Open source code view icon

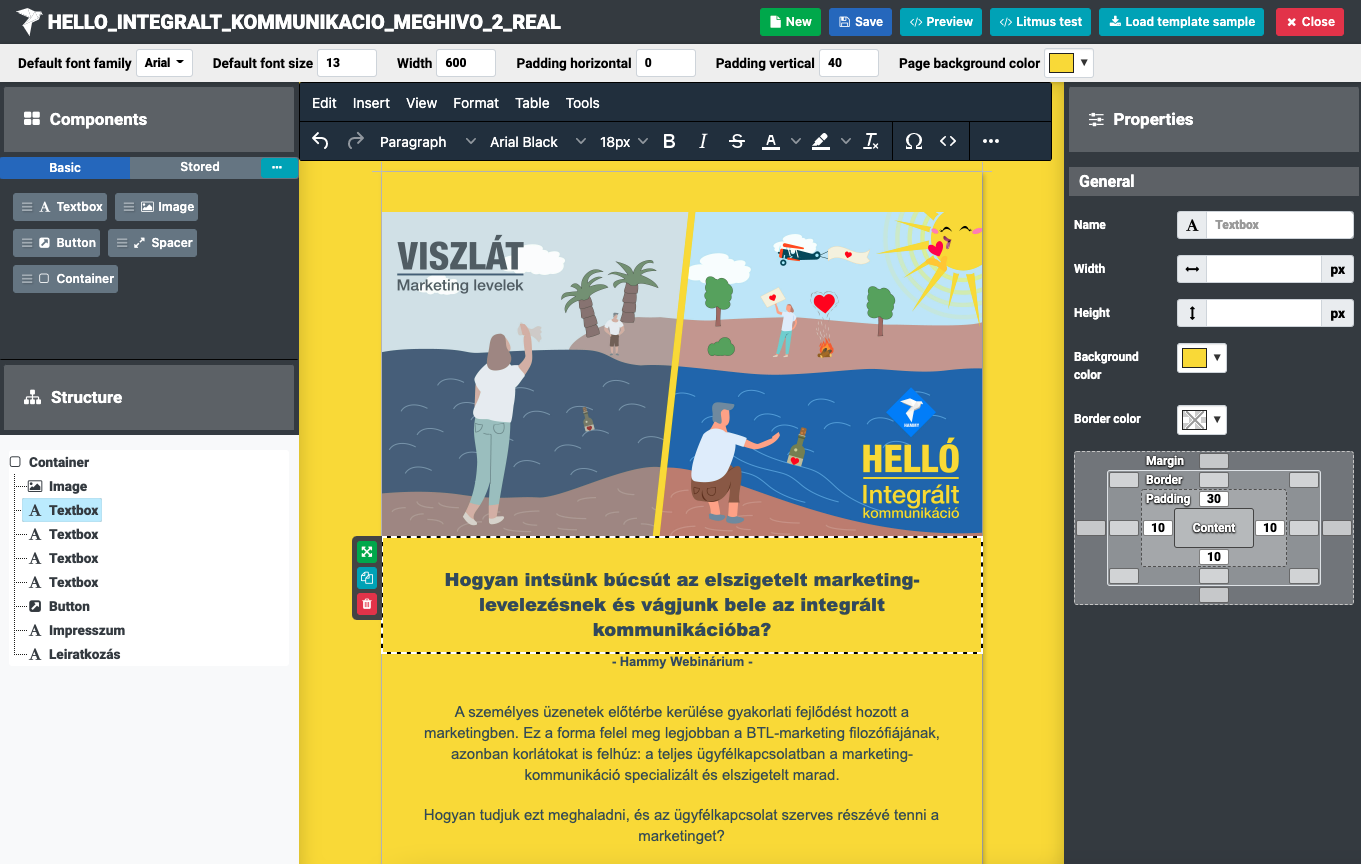tap(948, 141)
